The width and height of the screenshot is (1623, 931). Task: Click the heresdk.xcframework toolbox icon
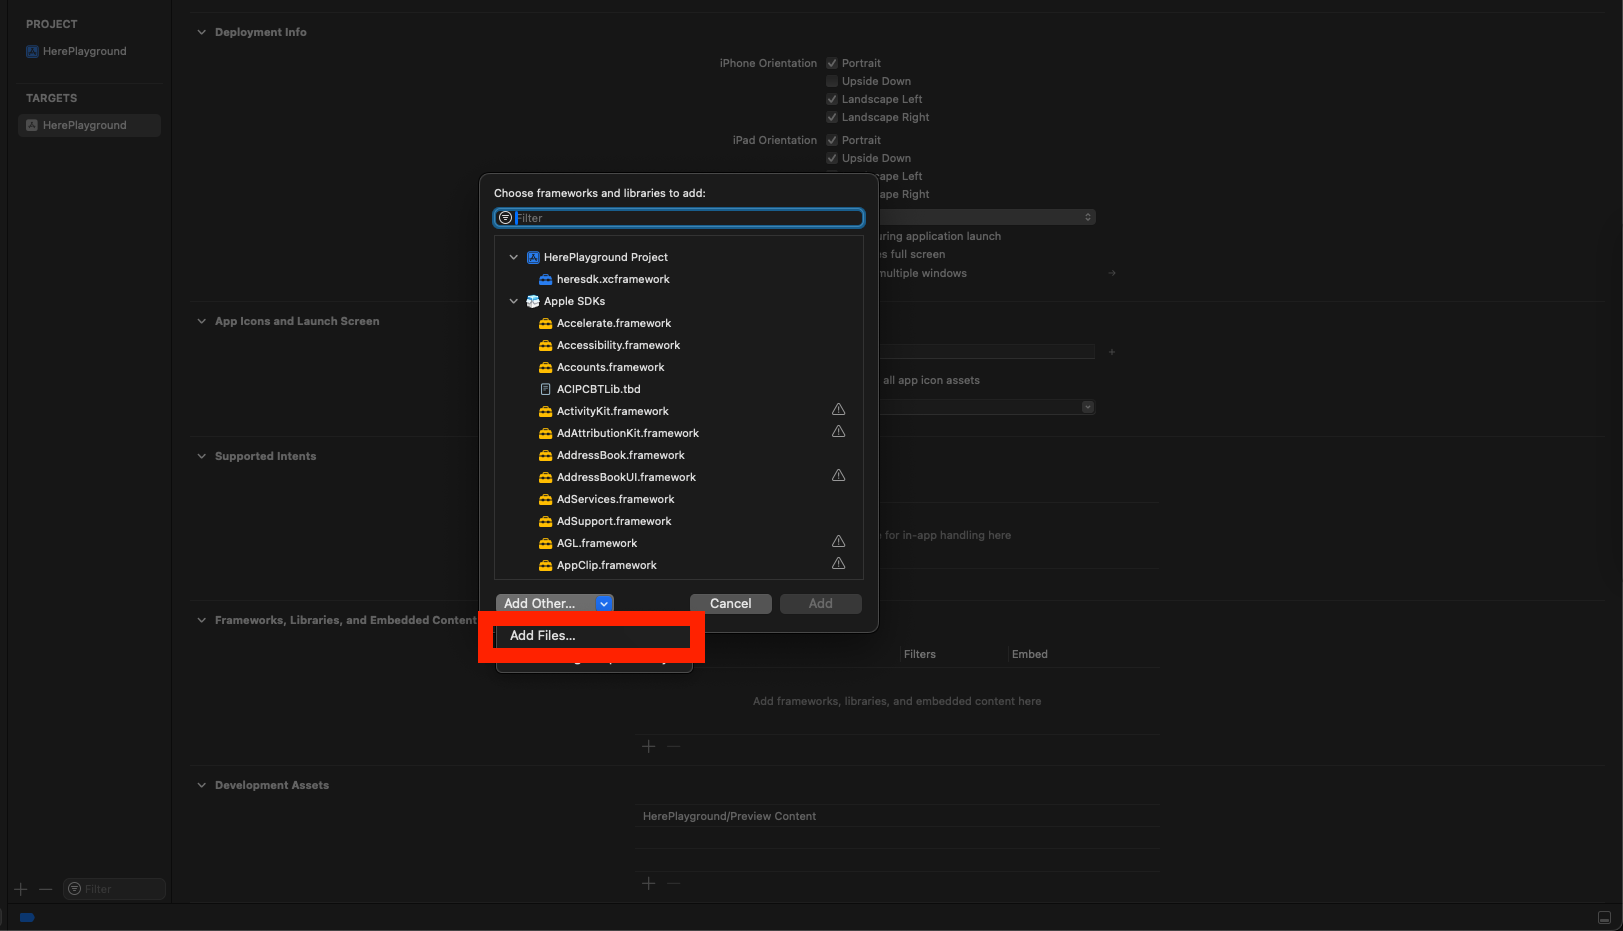(x=545, y=279)
